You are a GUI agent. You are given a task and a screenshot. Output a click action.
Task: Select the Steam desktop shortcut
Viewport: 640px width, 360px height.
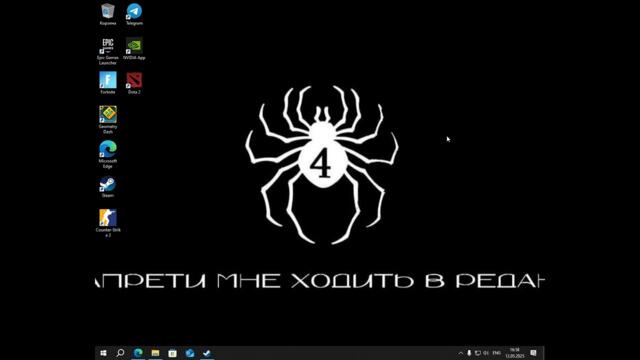[x=108, y=187]
